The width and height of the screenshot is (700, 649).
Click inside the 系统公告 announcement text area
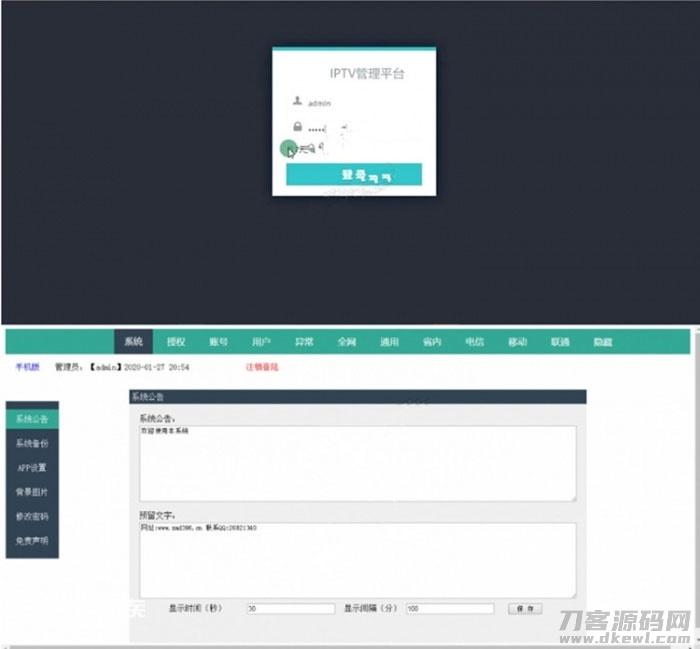click(358, 463)
